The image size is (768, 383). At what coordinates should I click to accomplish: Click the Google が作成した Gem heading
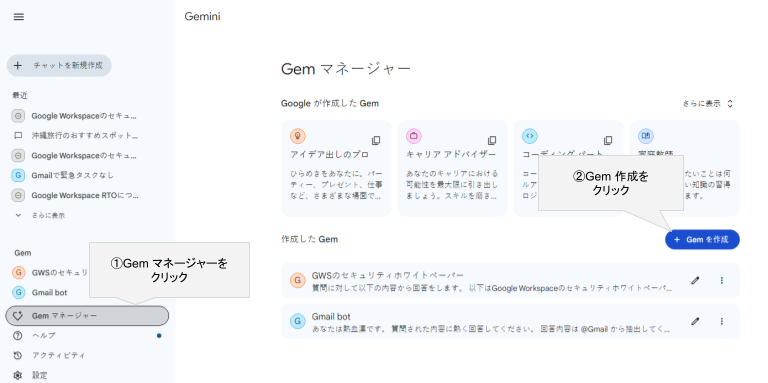[x=330, y=103]
